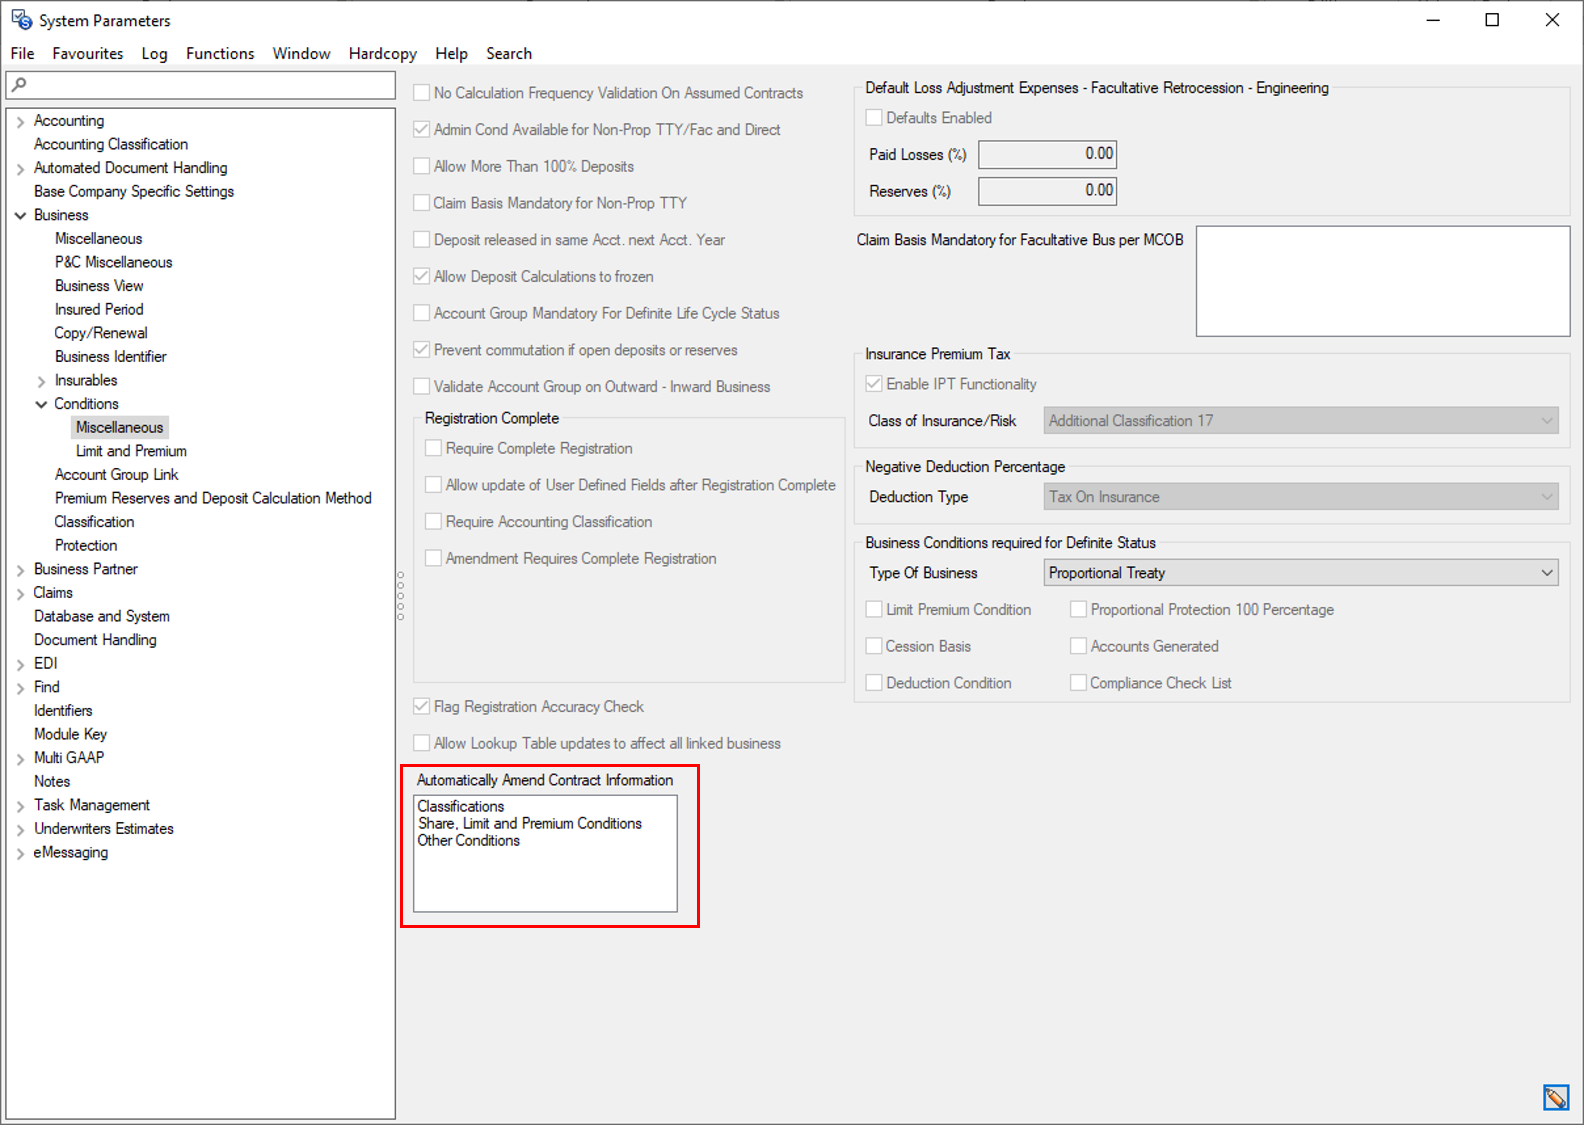Click the edit pencil icon at bottom right
Viewport: 1584px width, 1125px height.
click(x=1555, y=1097)
